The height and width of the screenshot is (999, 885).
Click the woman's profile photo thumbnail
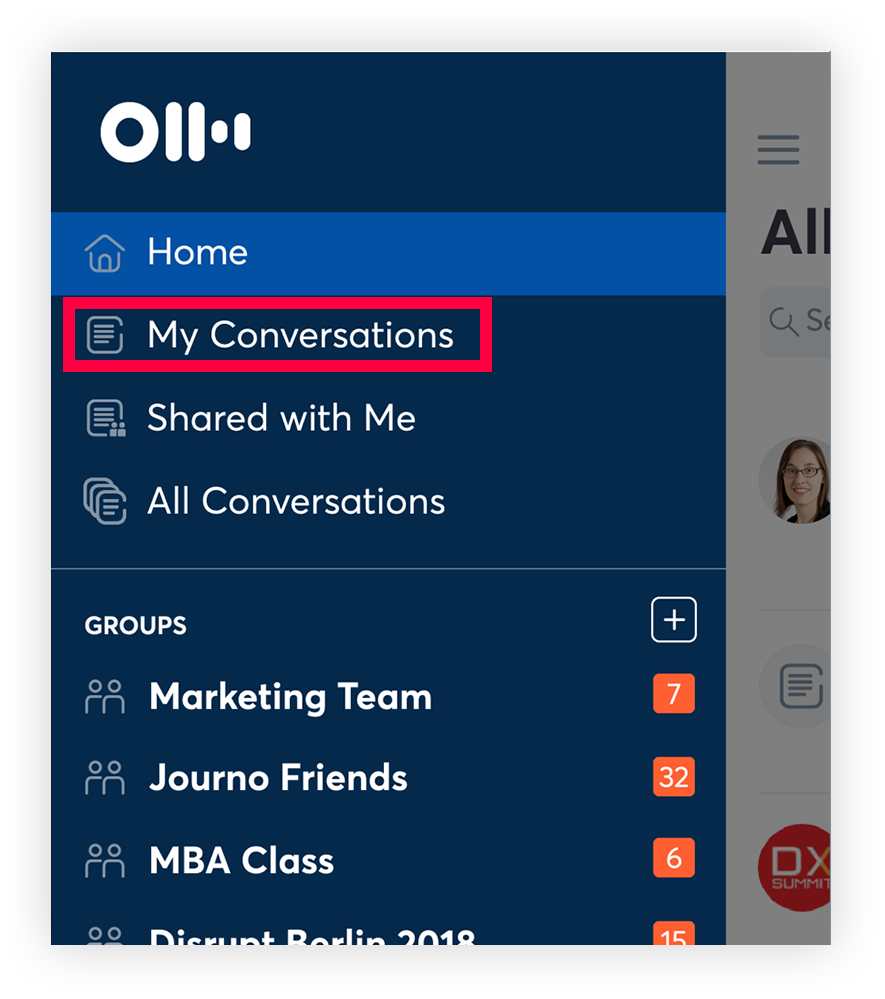(796, 480)
